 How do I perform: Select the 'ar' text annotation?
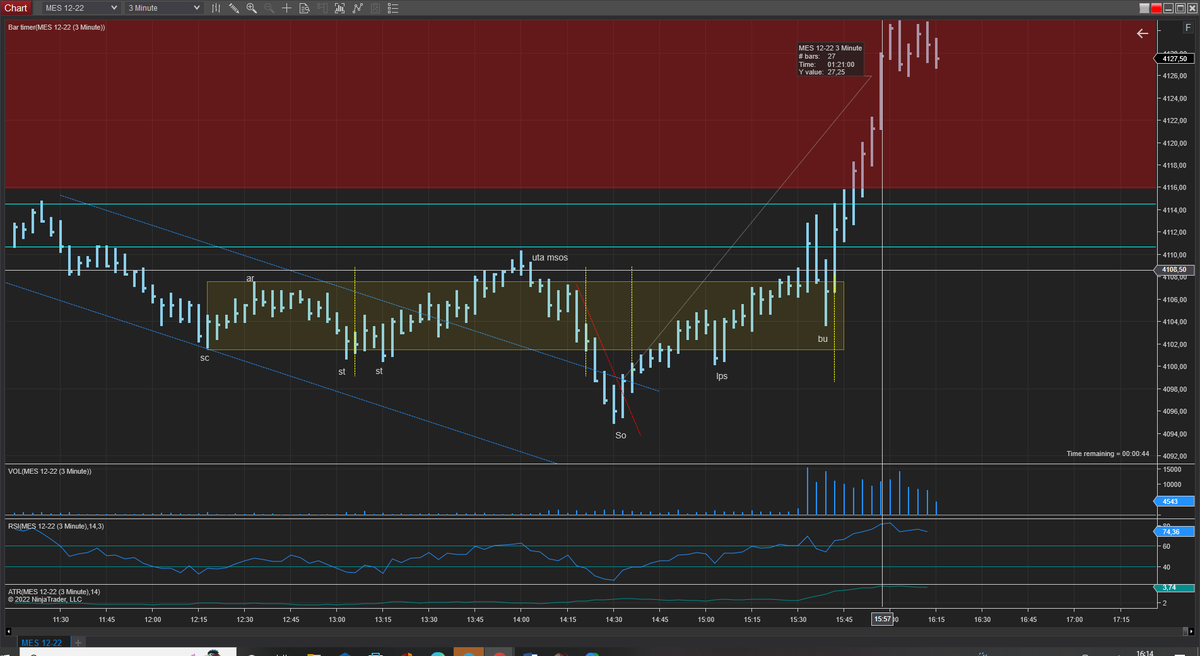pos(251,277)
